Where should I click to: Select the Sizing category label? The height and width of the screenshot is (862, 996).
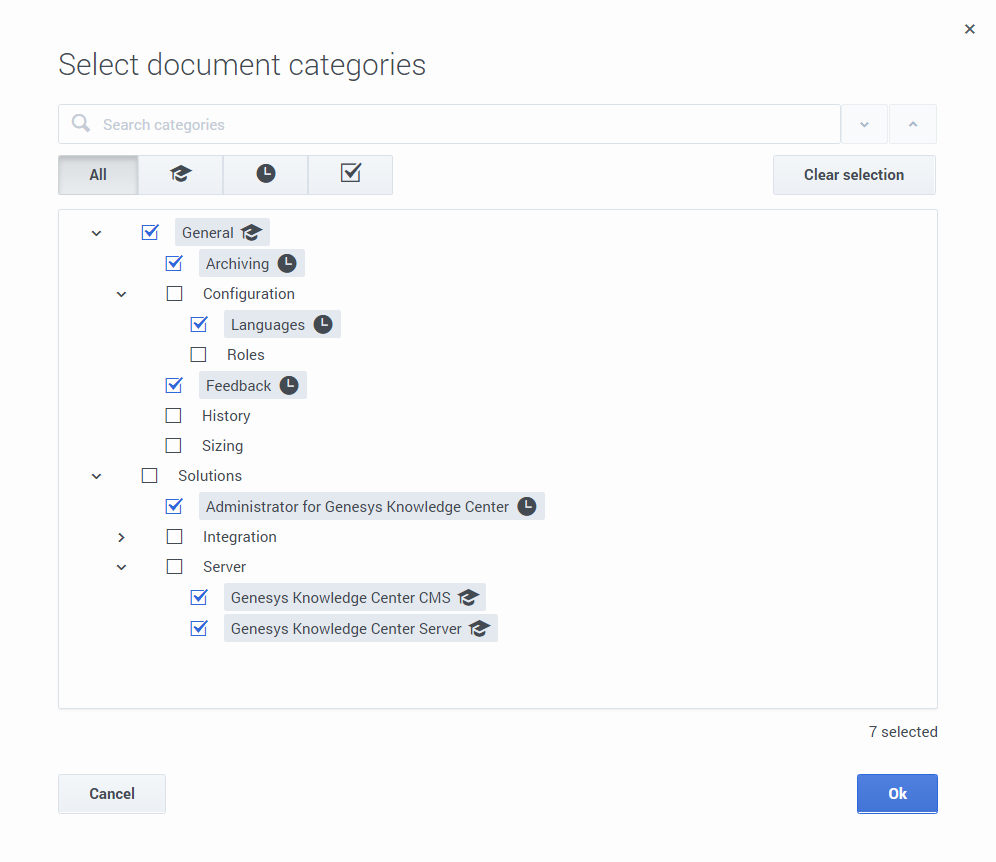click(x=222, y=446)
